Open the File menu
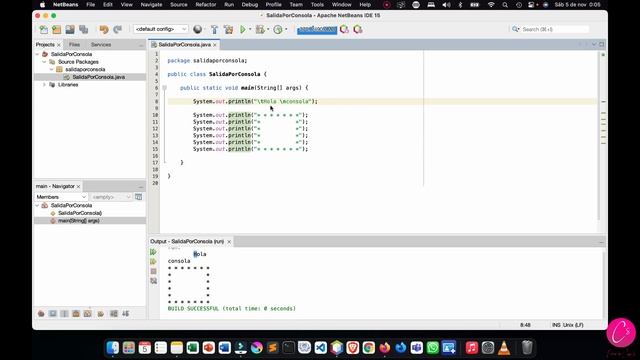The width and height of the screenshot is (640, 360). point(91,5)
